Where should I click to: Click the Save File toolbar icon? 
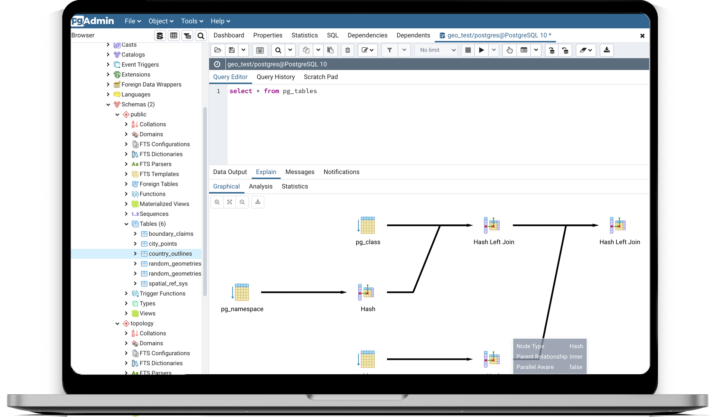point(232,50)
